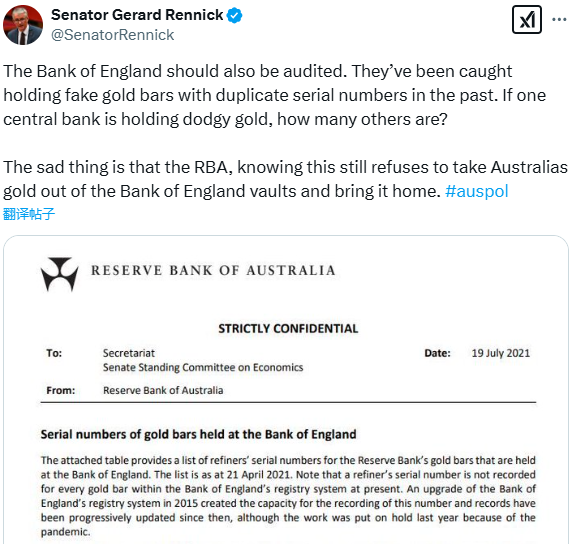583x544 pixels.
Task: Click the Serial numbers of gold bars heading
Action: pyautogui.click(x=199, y=434)
